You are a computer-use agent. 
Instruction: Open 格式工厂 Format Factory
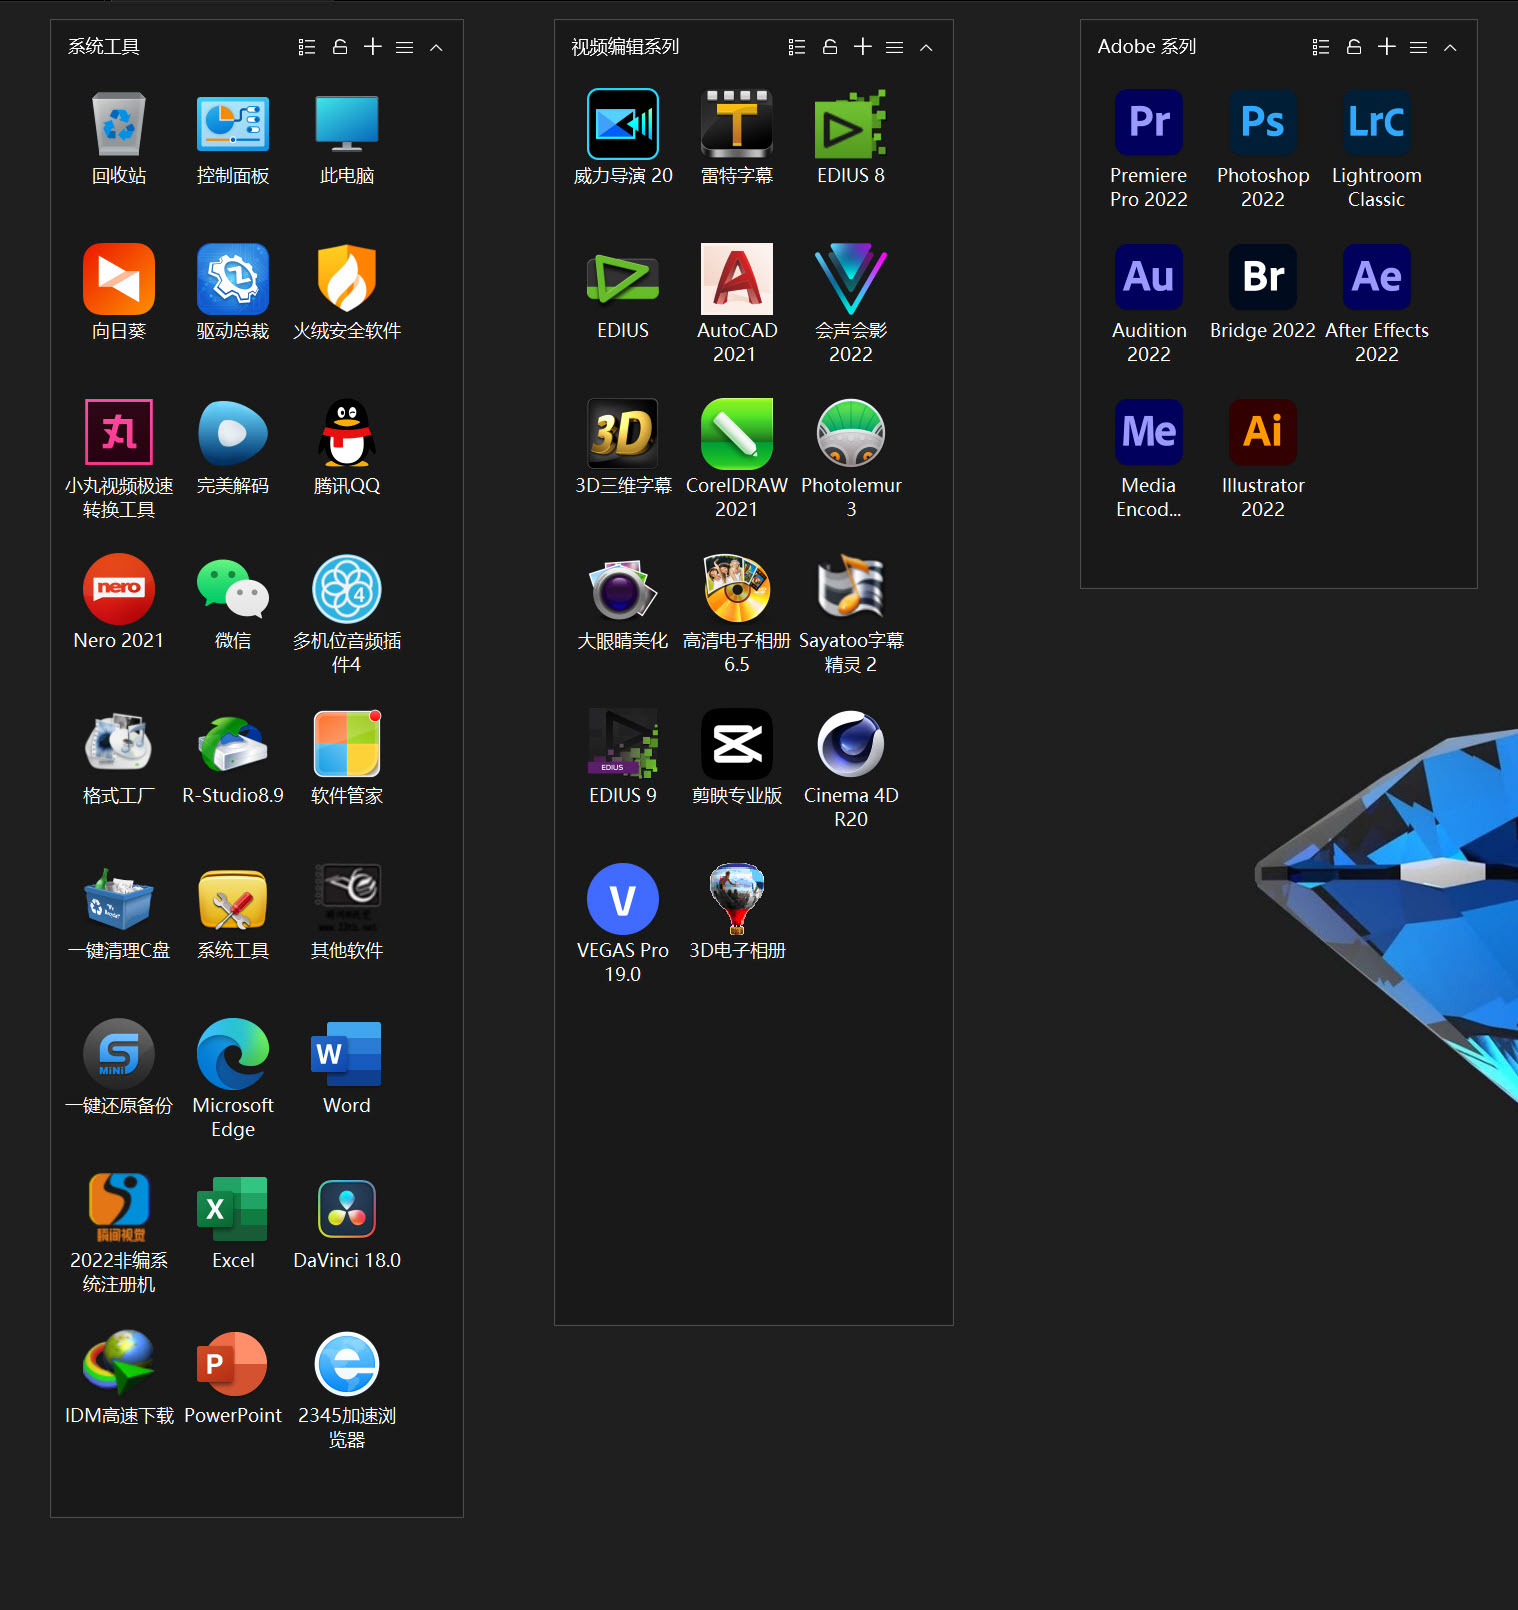[119, 744]
